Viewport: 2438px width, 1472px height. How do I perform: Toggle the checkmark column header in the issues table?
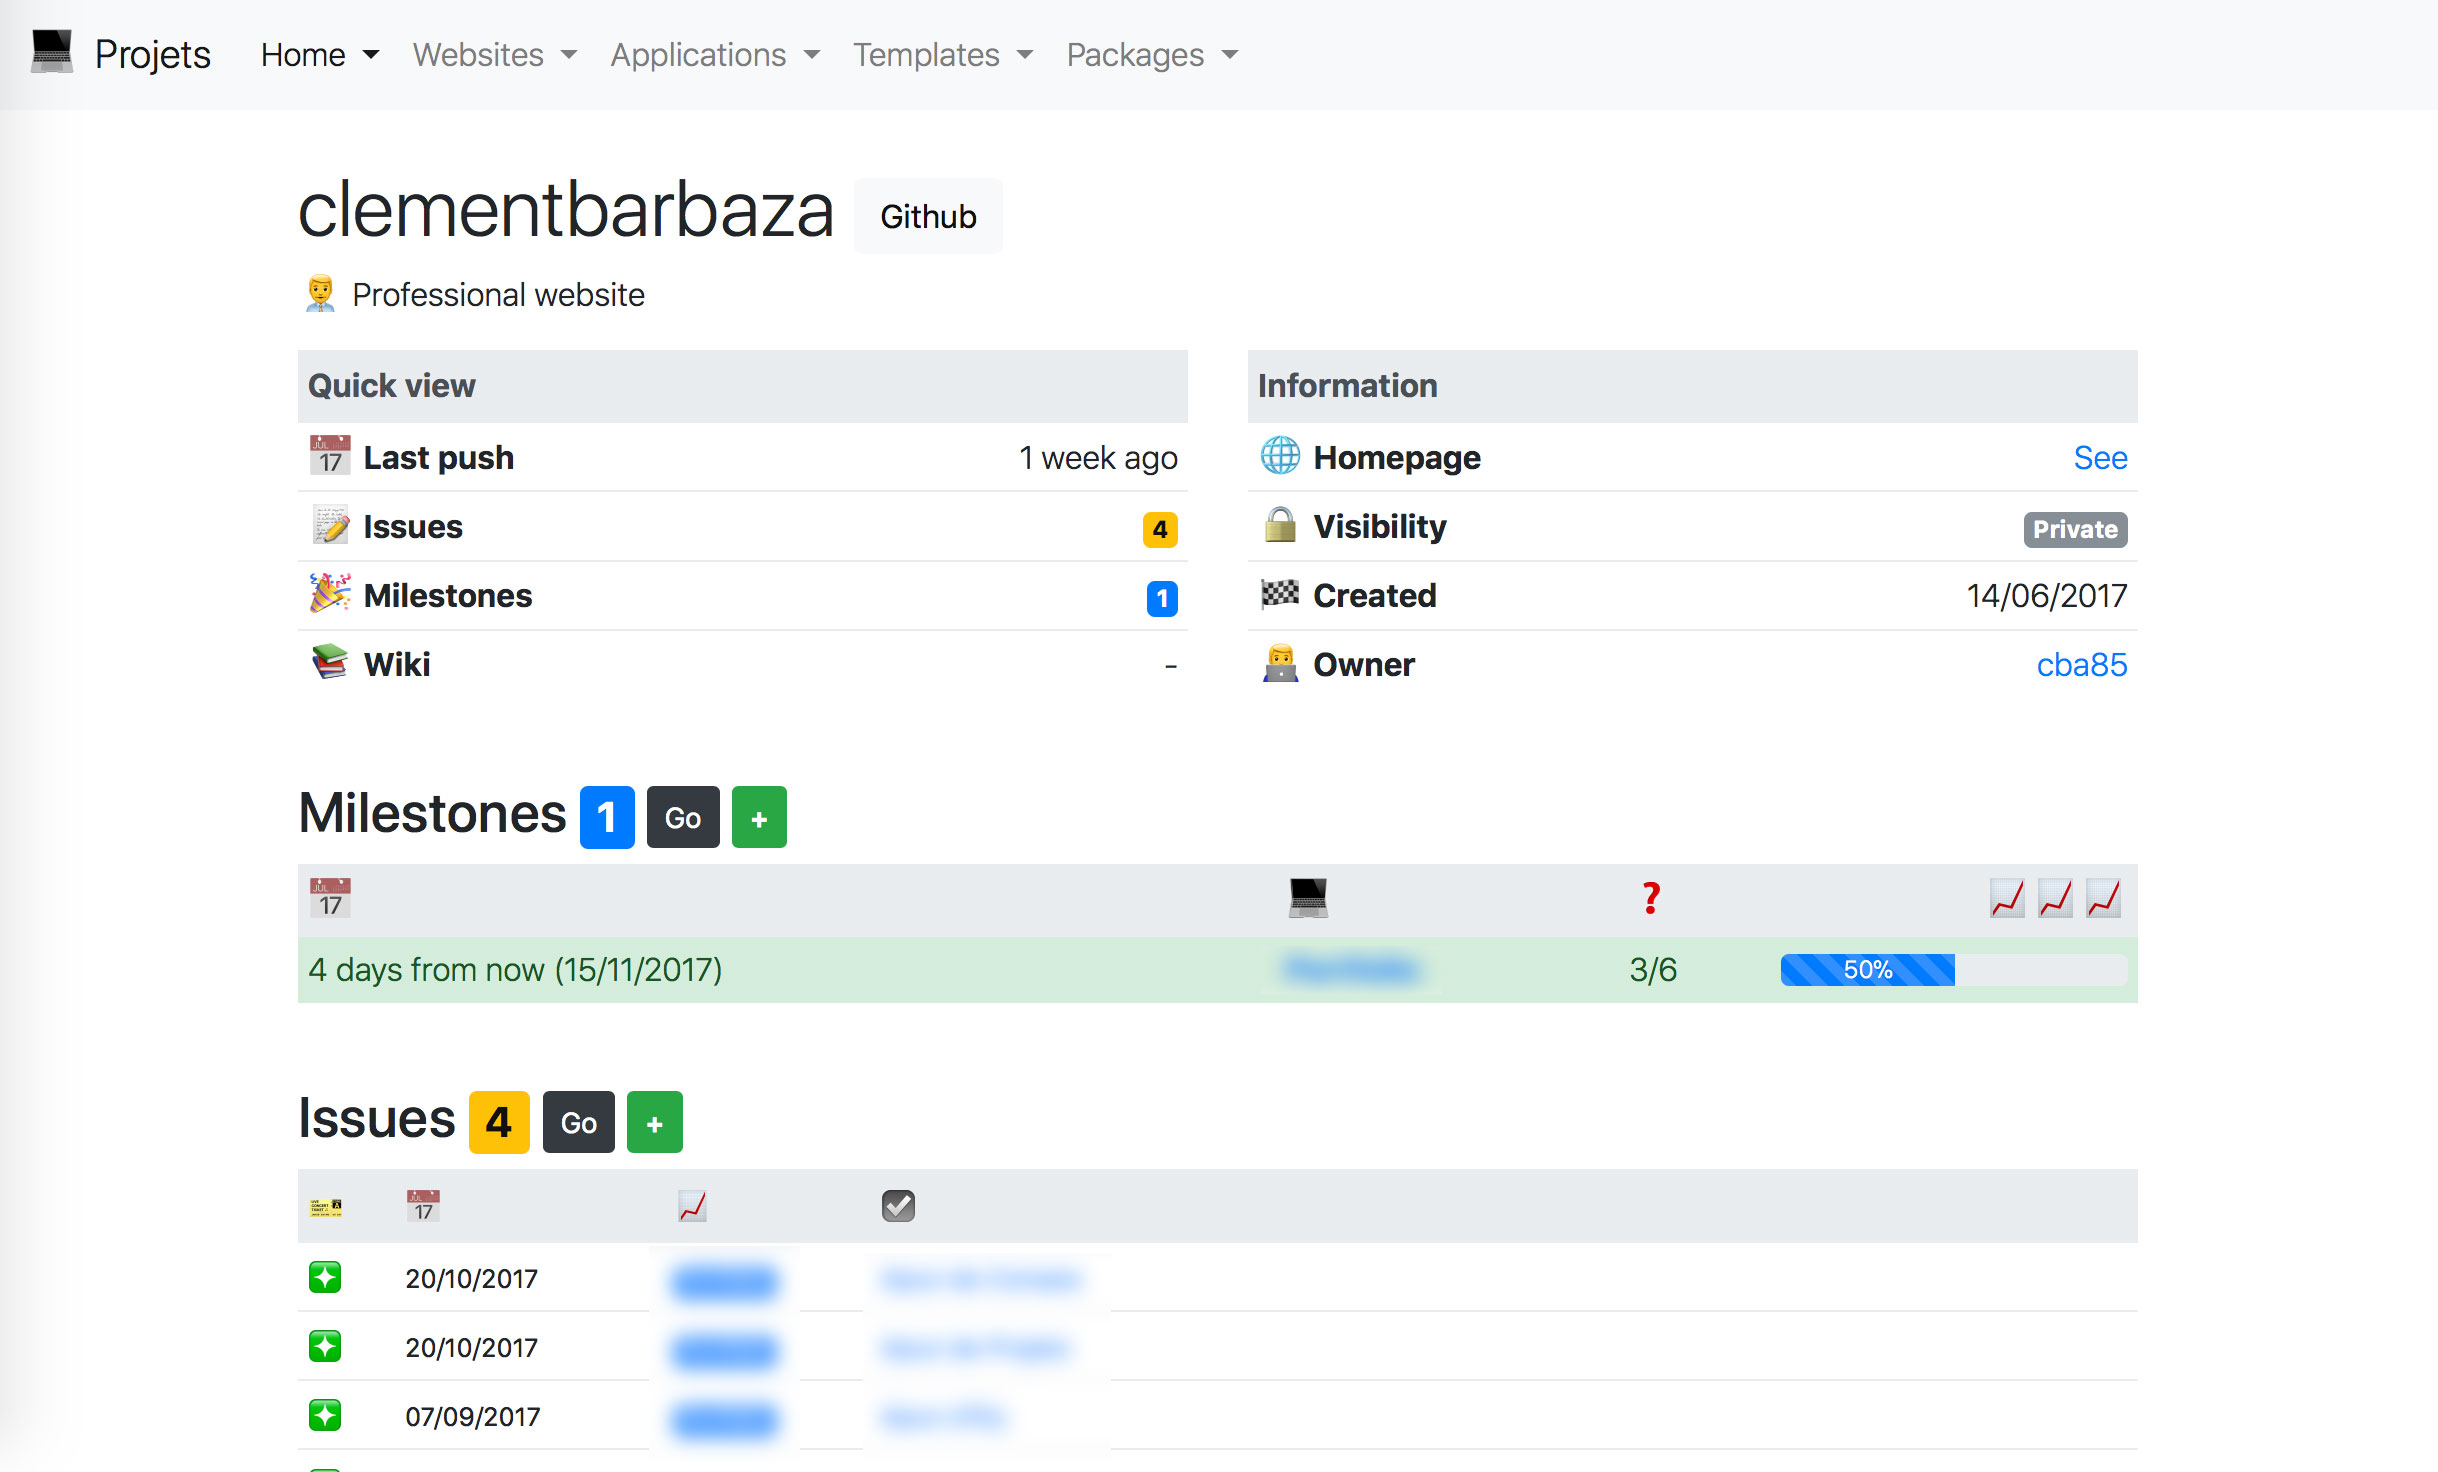tap(897, 1205)
